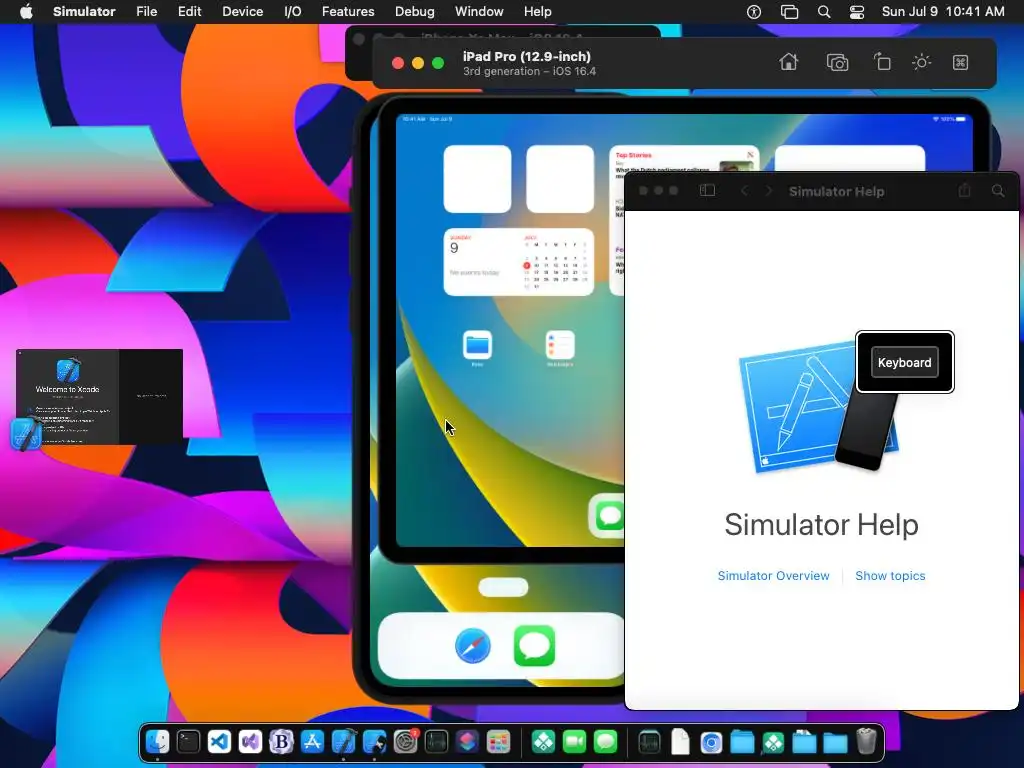This screenshot has width=1024, height=768.
Task: Click the accessibility icon in the menu bar
Action: [x=754, y=12]
